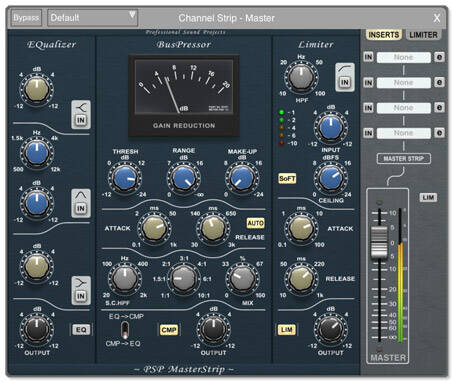Flip the EQ->CMP routing order switch
The image size is (453, 382).
124,330
